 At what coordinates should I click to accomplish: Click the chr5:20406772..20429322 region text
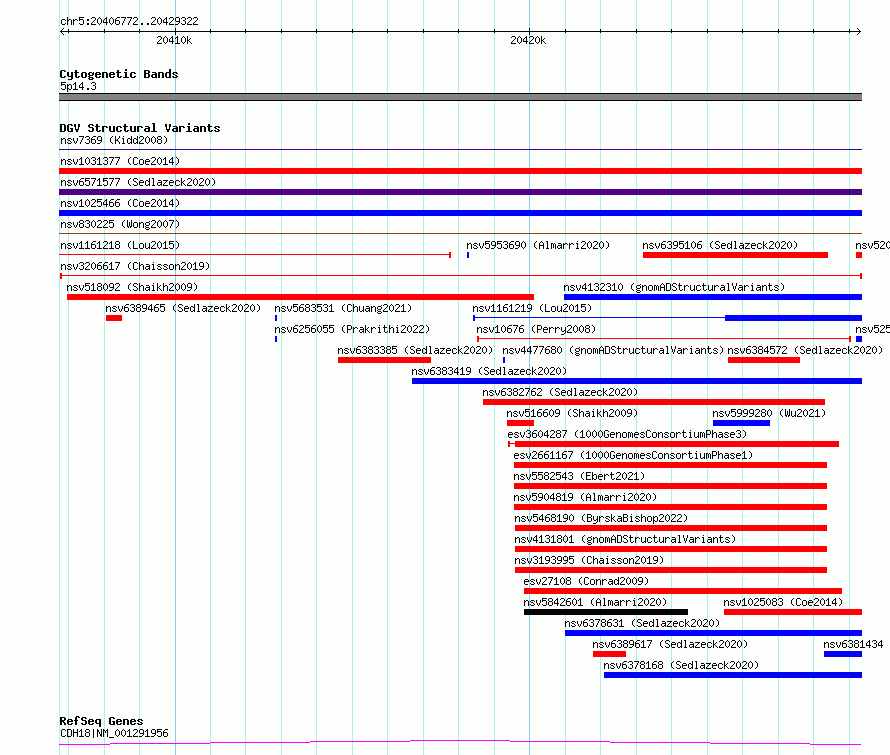(x=129, y=21)
